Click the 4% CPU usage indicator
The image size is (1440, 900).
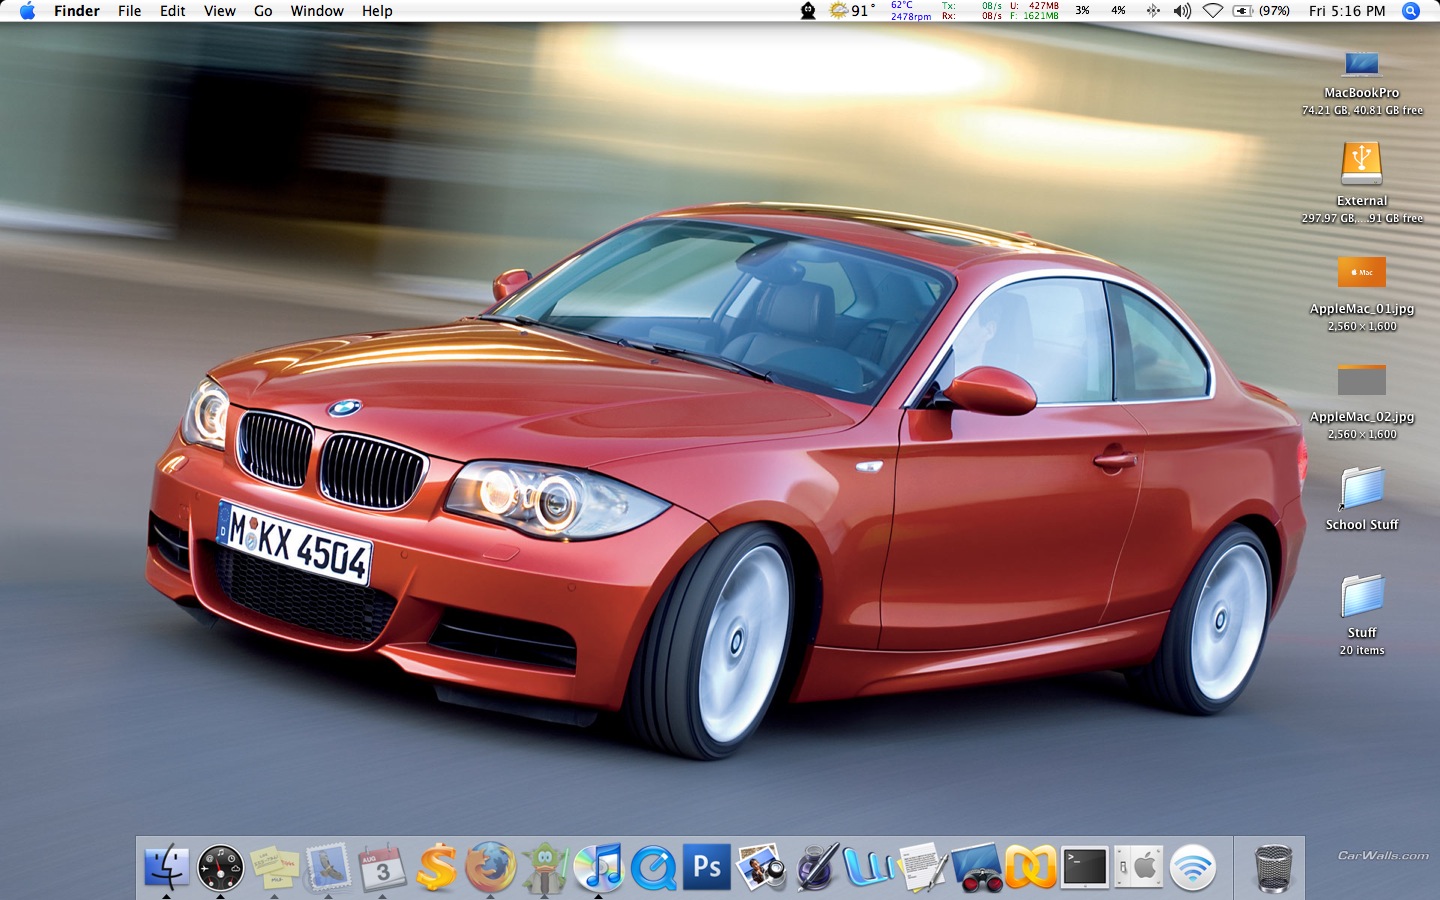point(1118,11)
